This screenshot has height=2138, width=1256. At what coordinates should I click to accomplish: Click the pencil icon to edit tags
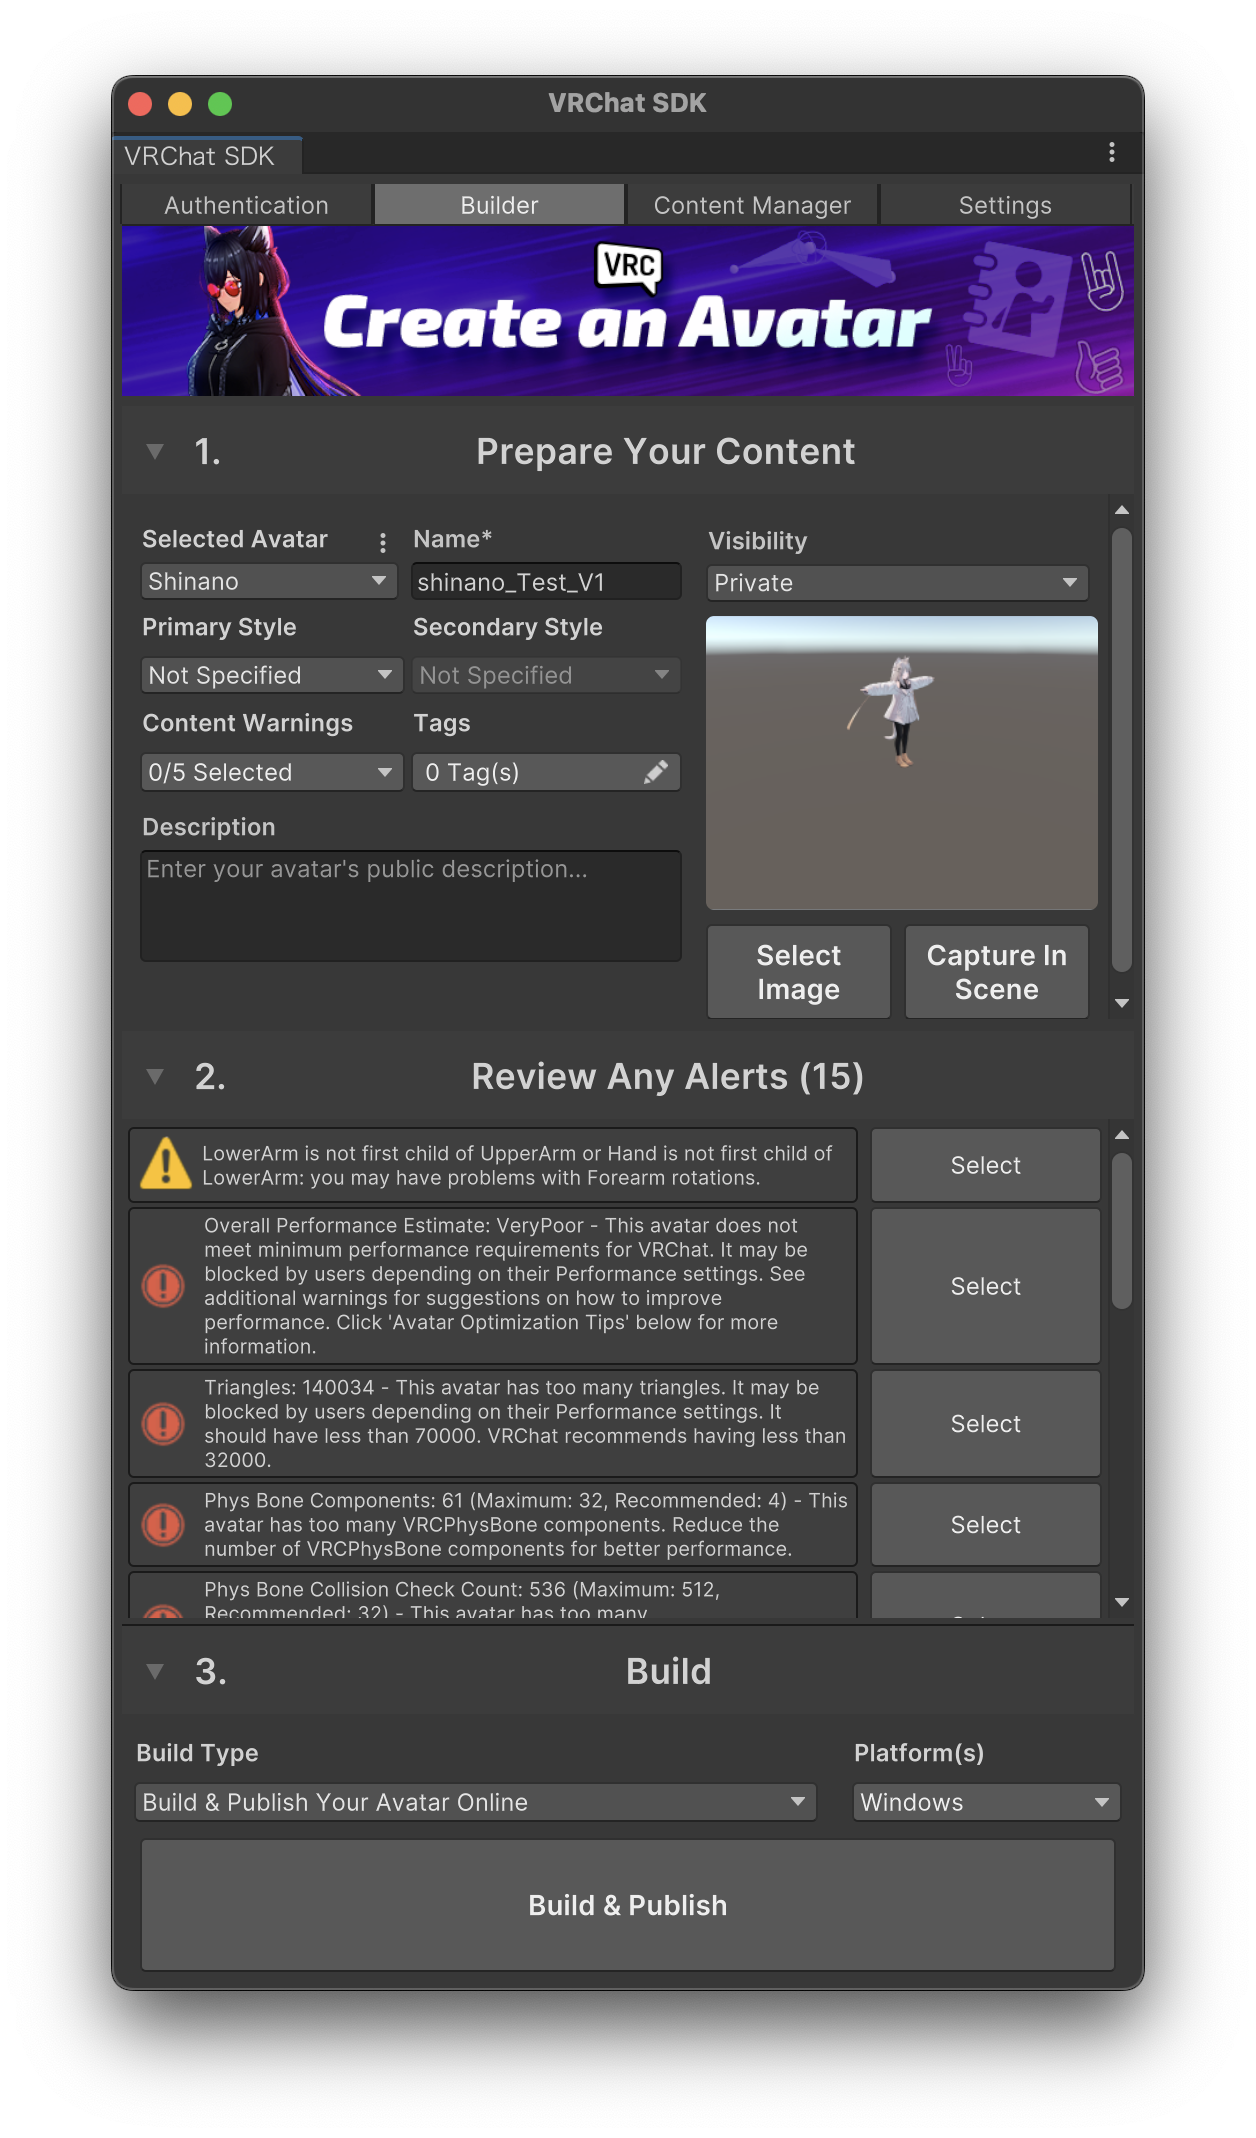point(656,772)
